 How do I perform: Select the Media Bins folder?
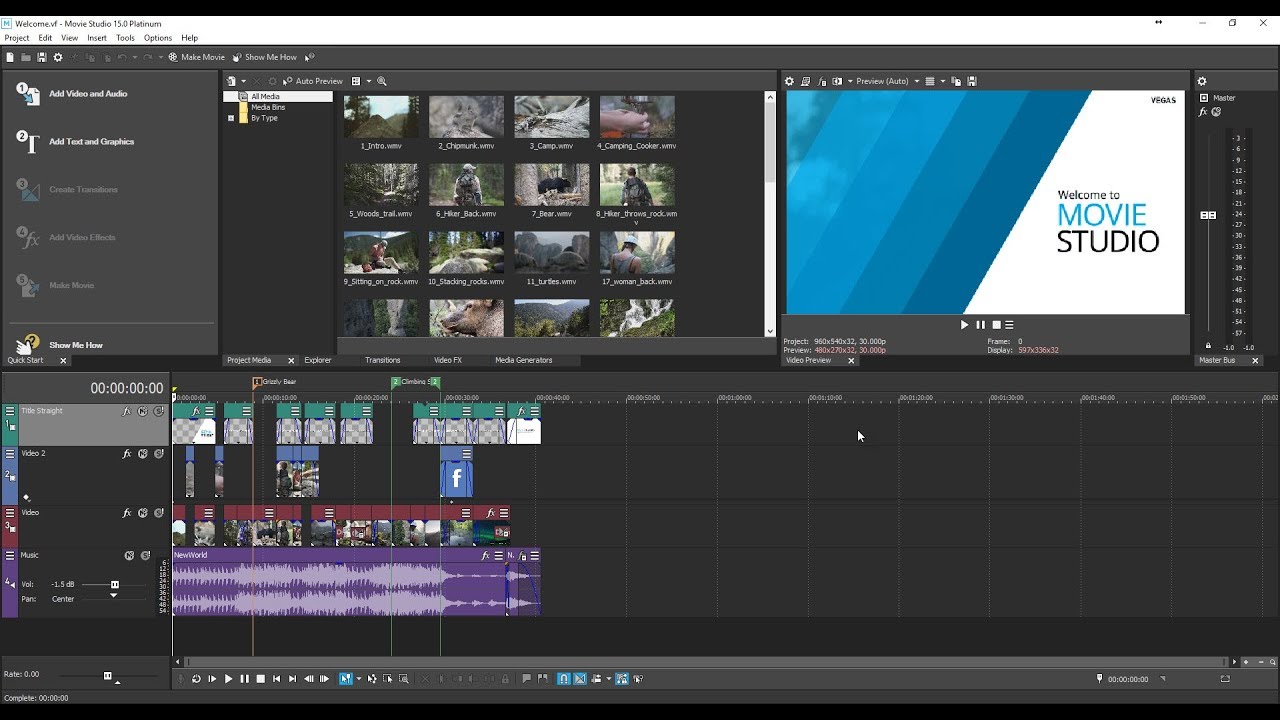(267, 107)
